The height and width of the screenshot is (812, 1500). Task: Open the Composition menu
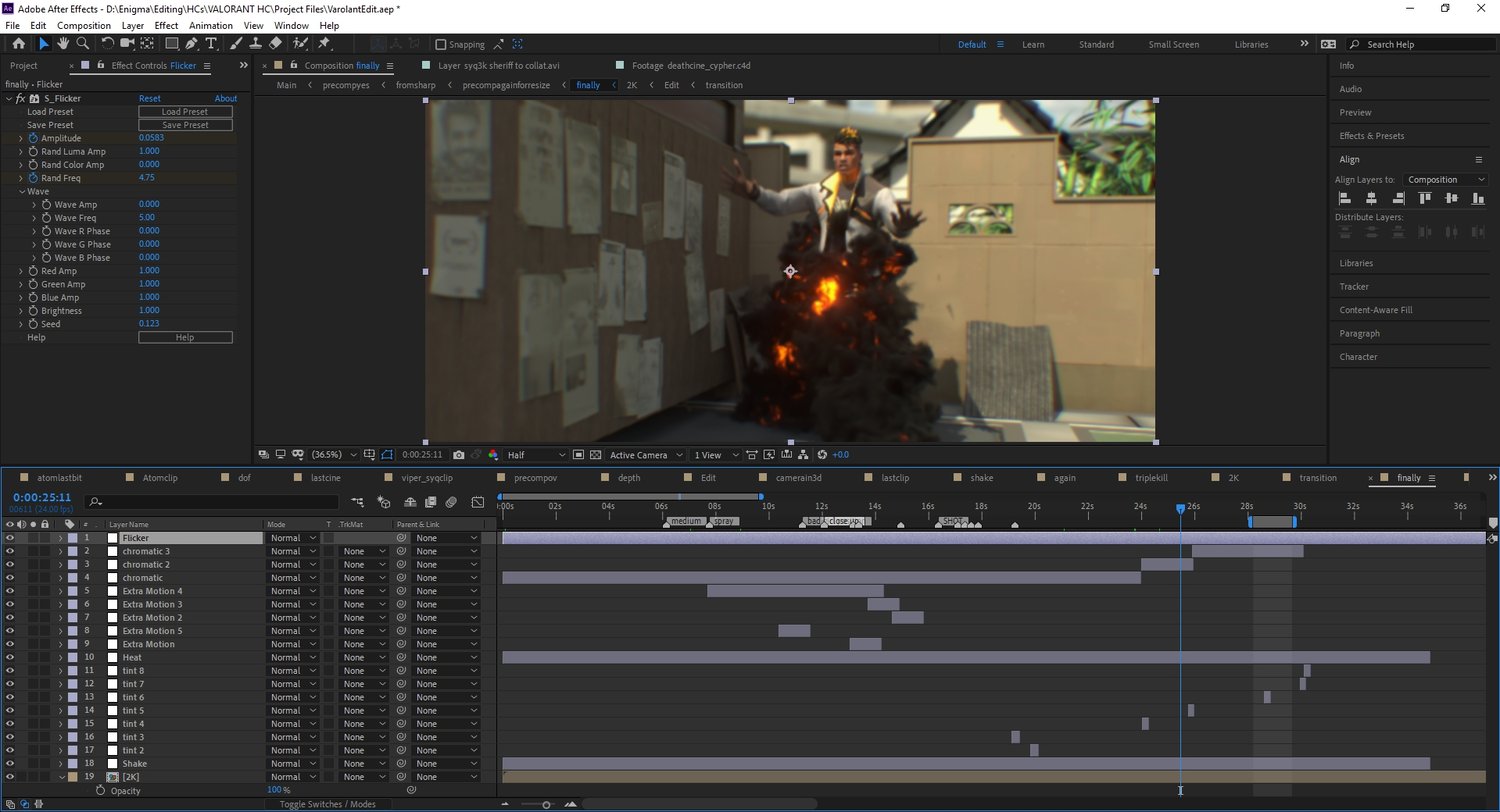coord(84,25)
